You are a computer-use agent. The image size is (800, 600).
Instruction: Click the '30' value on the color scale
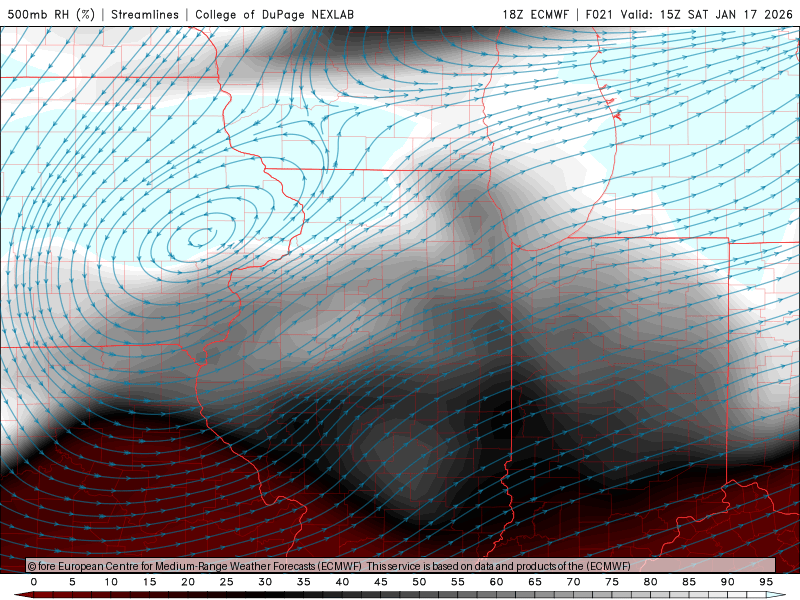[265, 582]
